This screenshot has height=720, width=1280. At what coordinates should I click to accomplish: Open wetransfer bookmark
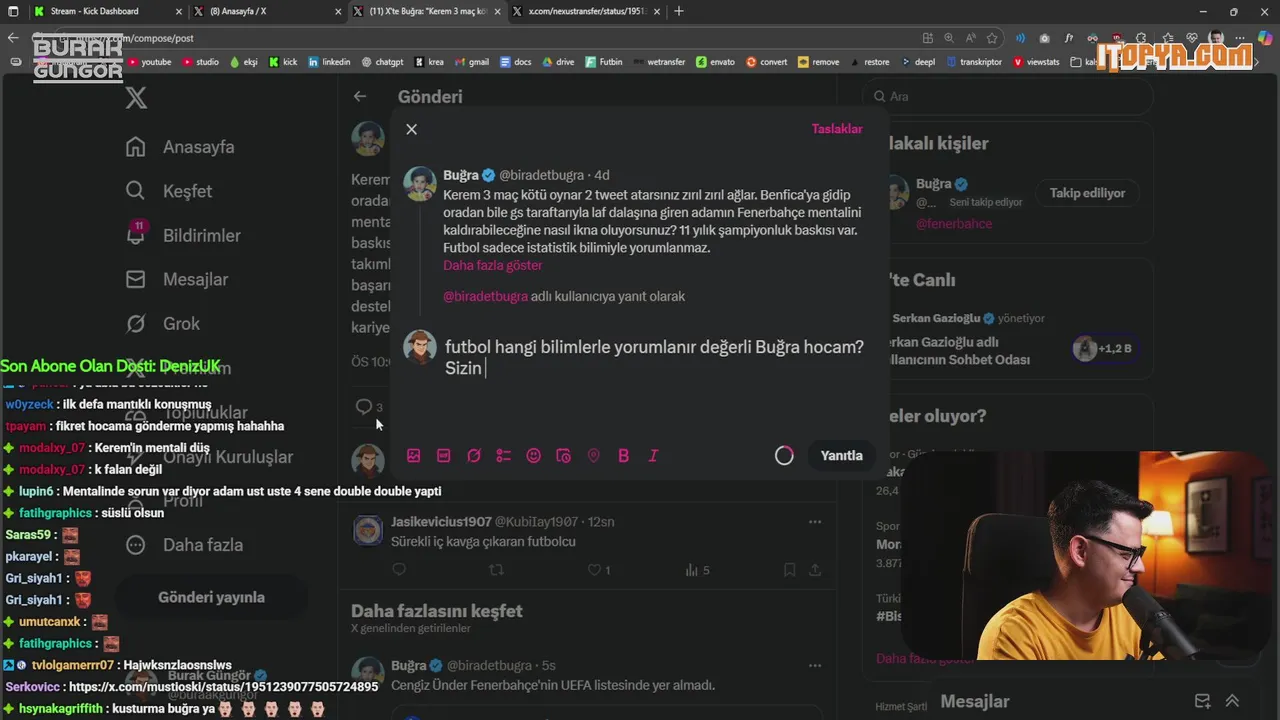click(659, 62)
